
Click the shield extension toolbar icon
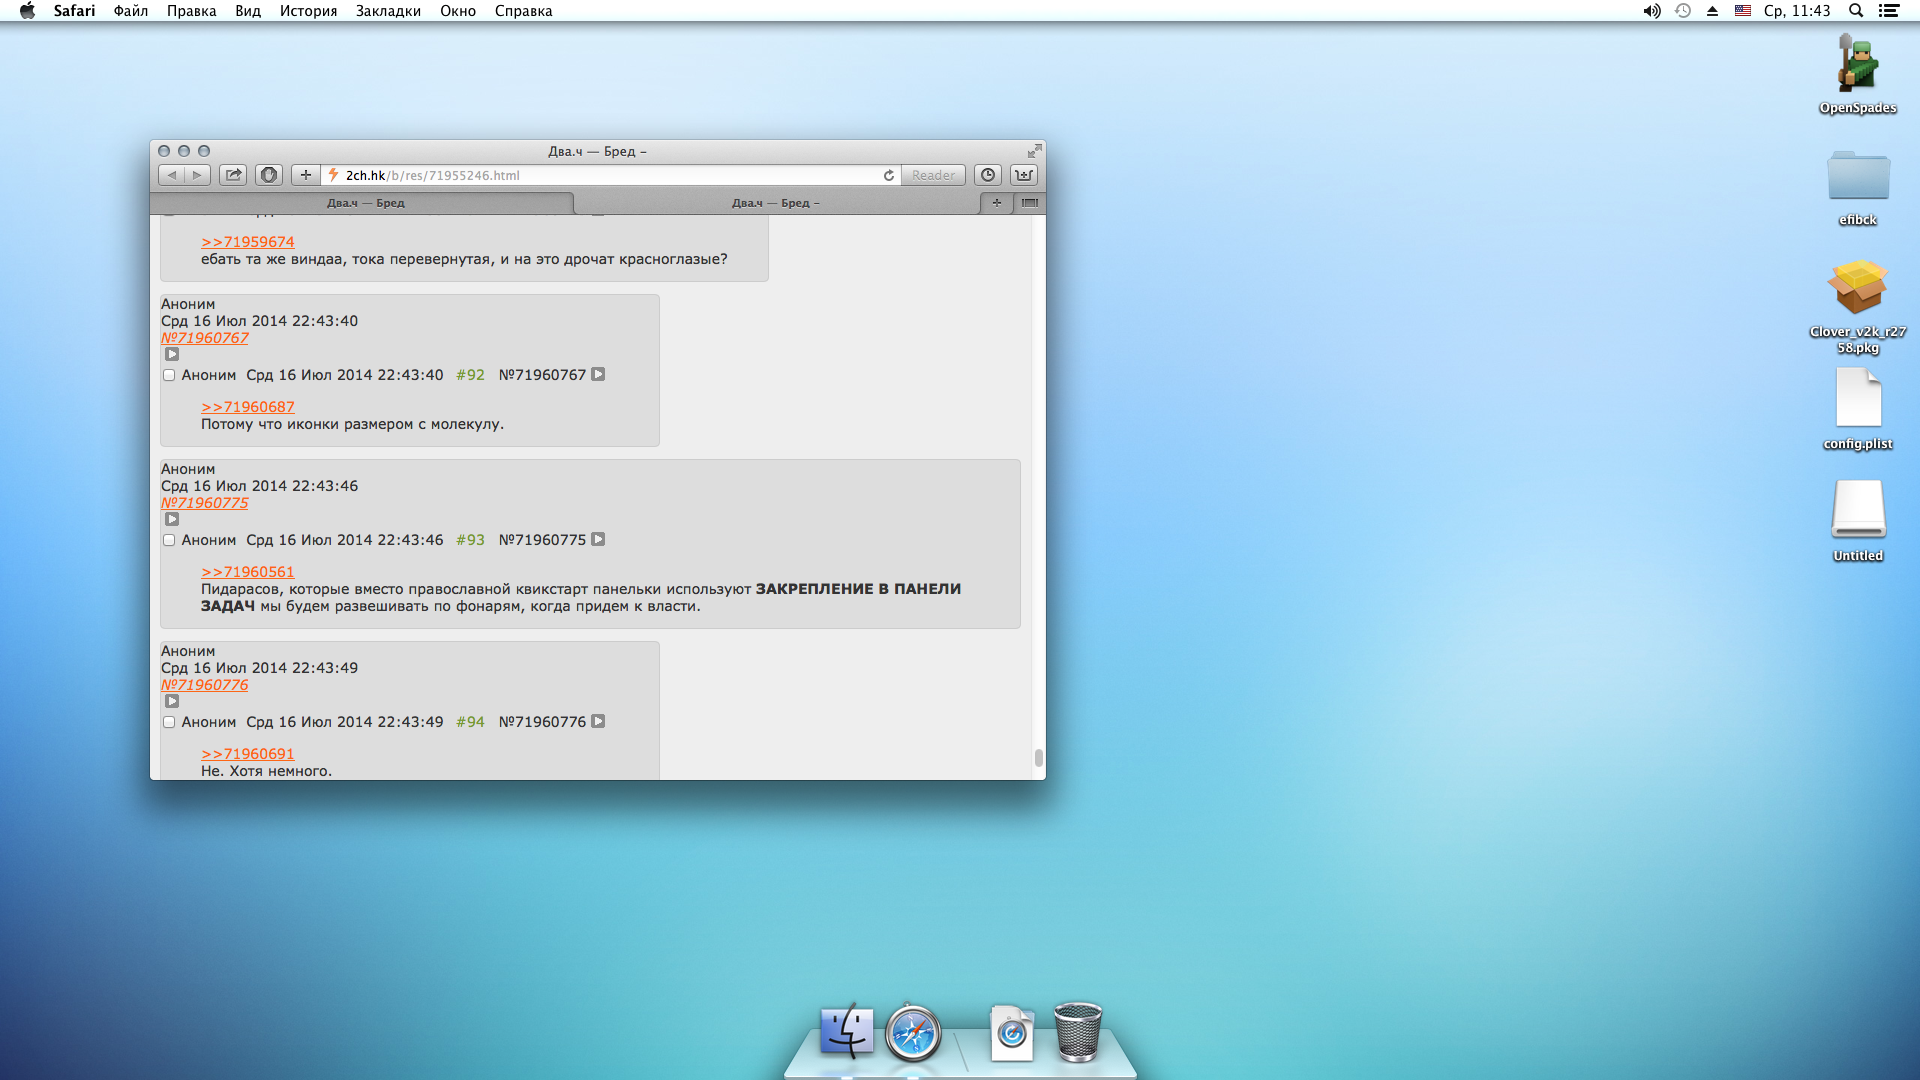[x=269, y=175]
